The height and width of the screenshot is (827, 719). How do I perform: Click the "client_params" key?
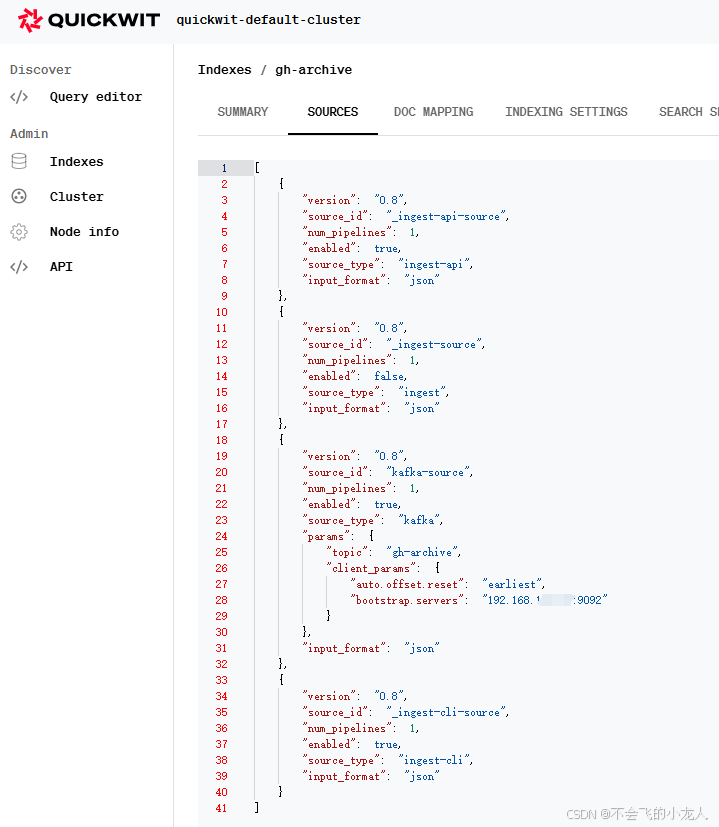373,569
